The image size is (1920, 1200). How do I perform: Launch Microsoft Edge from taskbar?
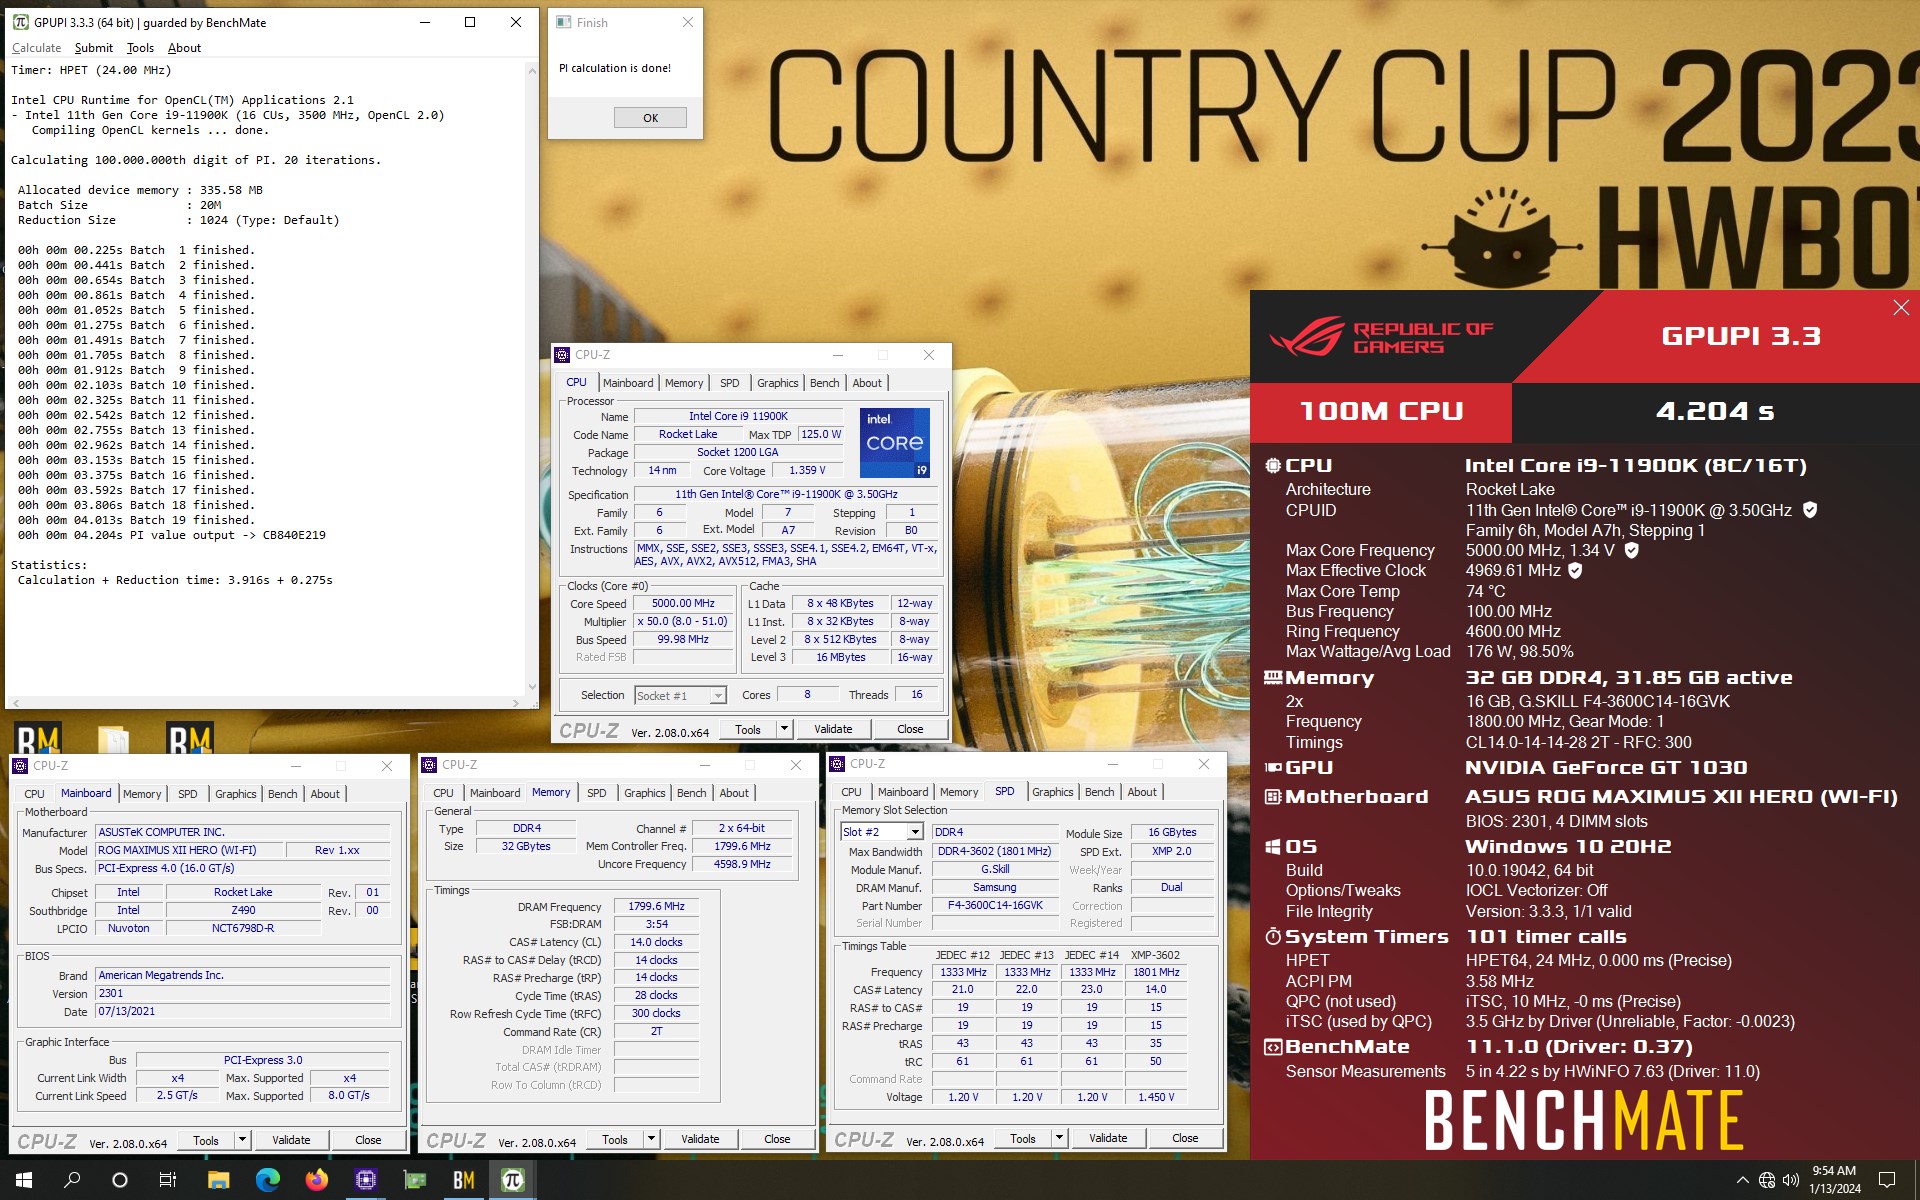(x=267, y=1180)
